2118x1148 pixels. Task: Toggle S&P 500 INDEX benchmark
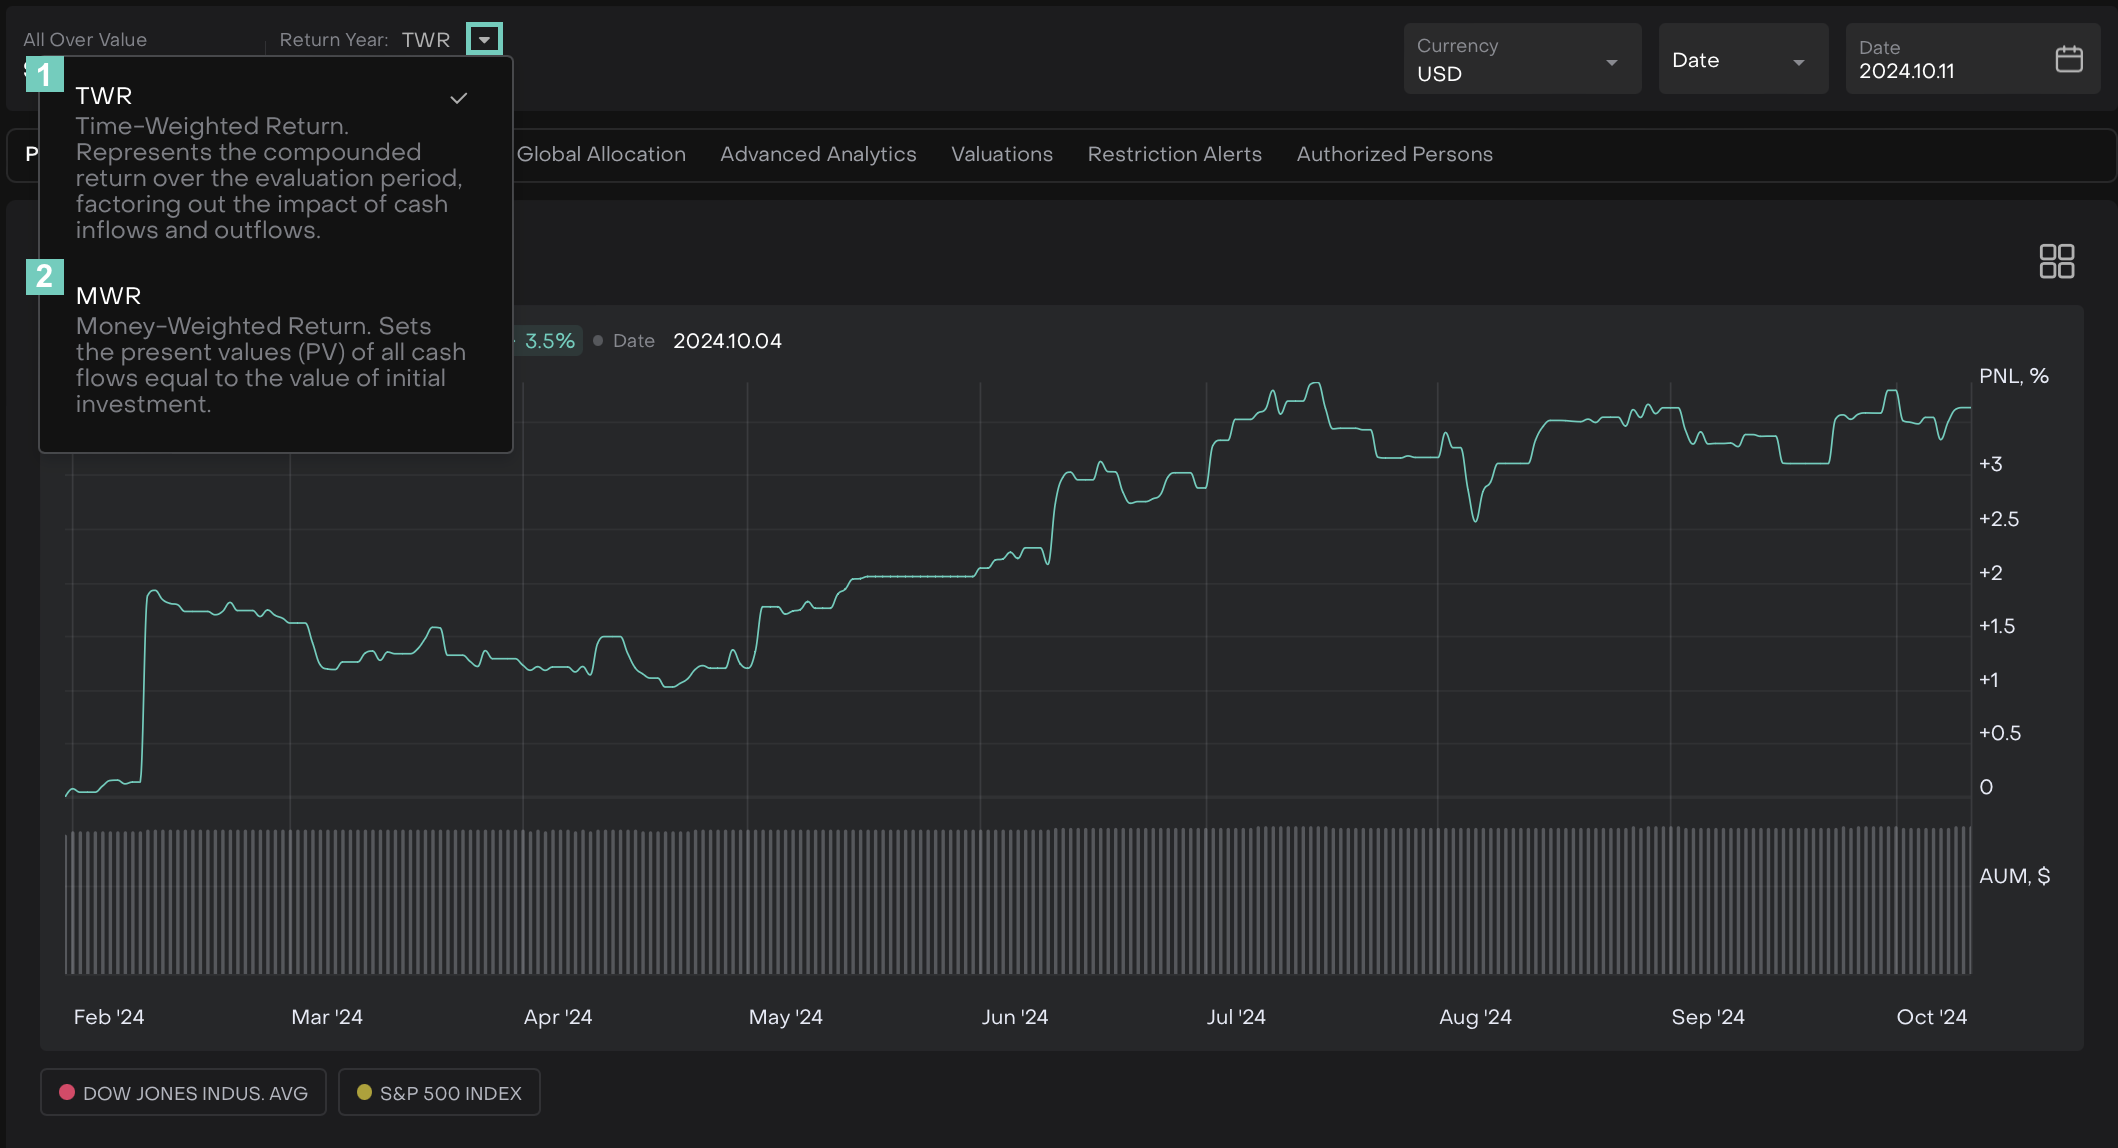coord(439,1092)
